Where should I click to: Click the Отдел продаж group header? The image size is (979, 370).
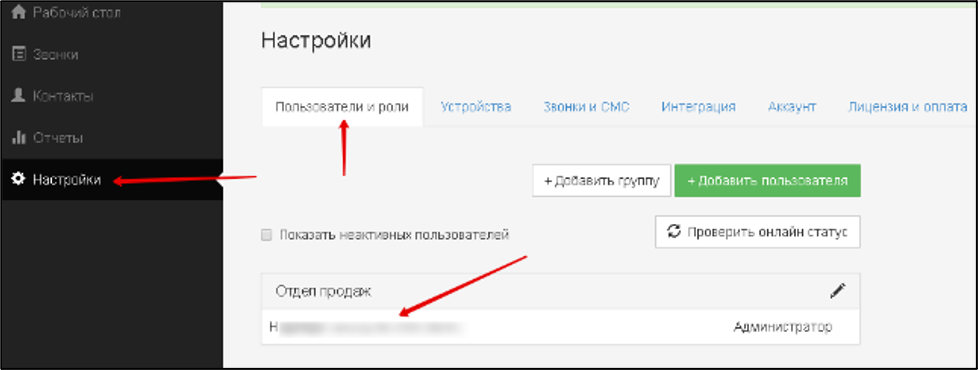pos(561,291)
